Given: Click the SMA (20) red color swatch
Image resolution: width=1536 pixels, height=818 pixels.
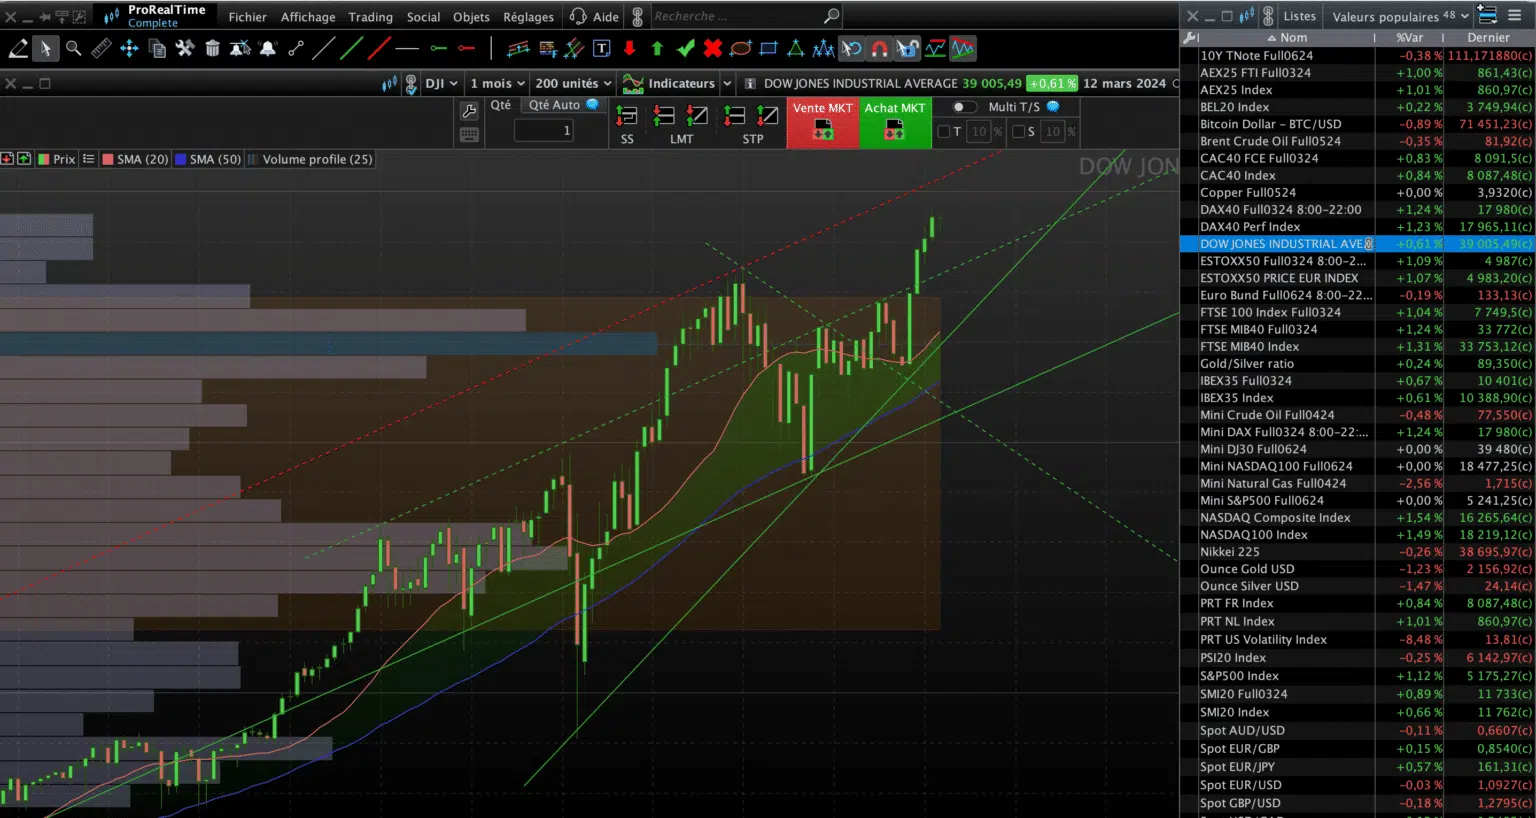Looking at the screenshot, I should [107, 159].
